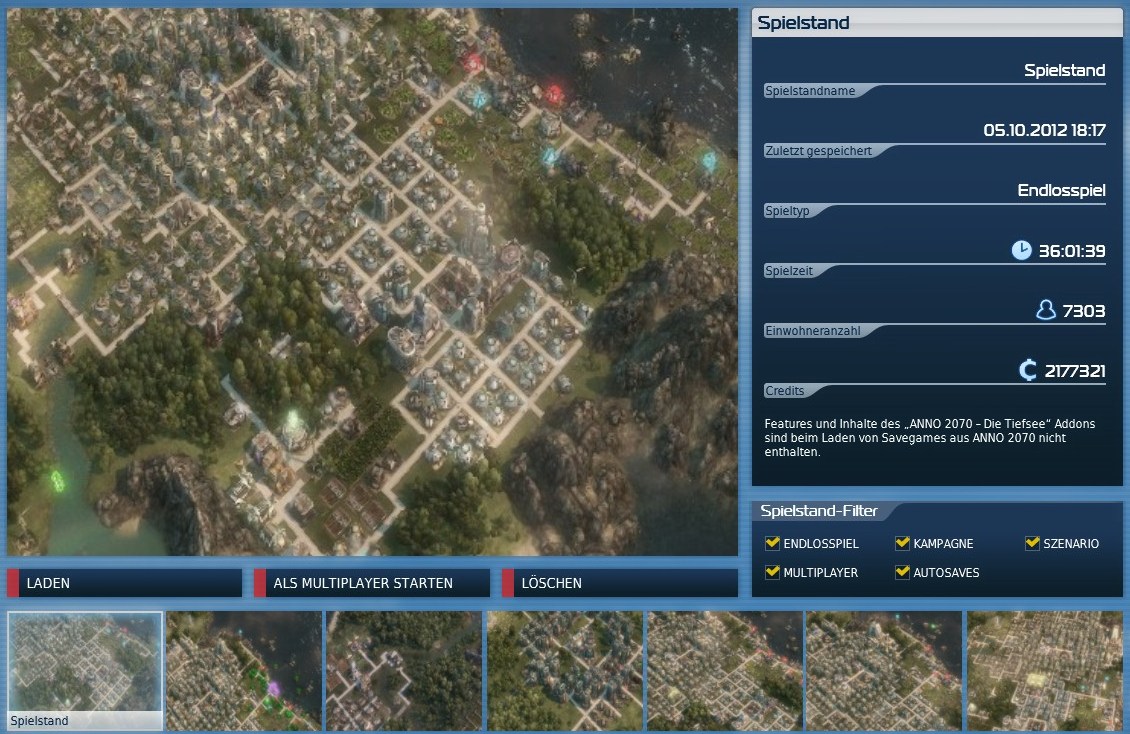Click the LÖSCHEN button
This screenshot has width=1130, height=734.
coord(620,583)
